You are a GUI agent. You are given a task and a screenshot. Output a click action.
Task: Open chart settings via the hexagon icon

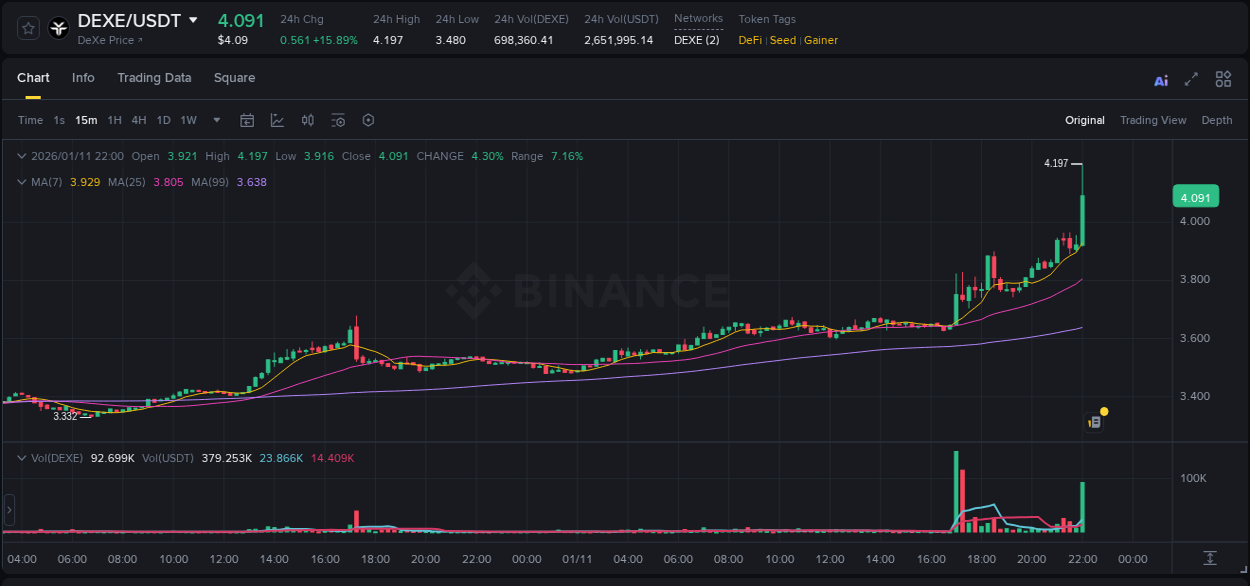pyautogui.click(x=368, y=119)
